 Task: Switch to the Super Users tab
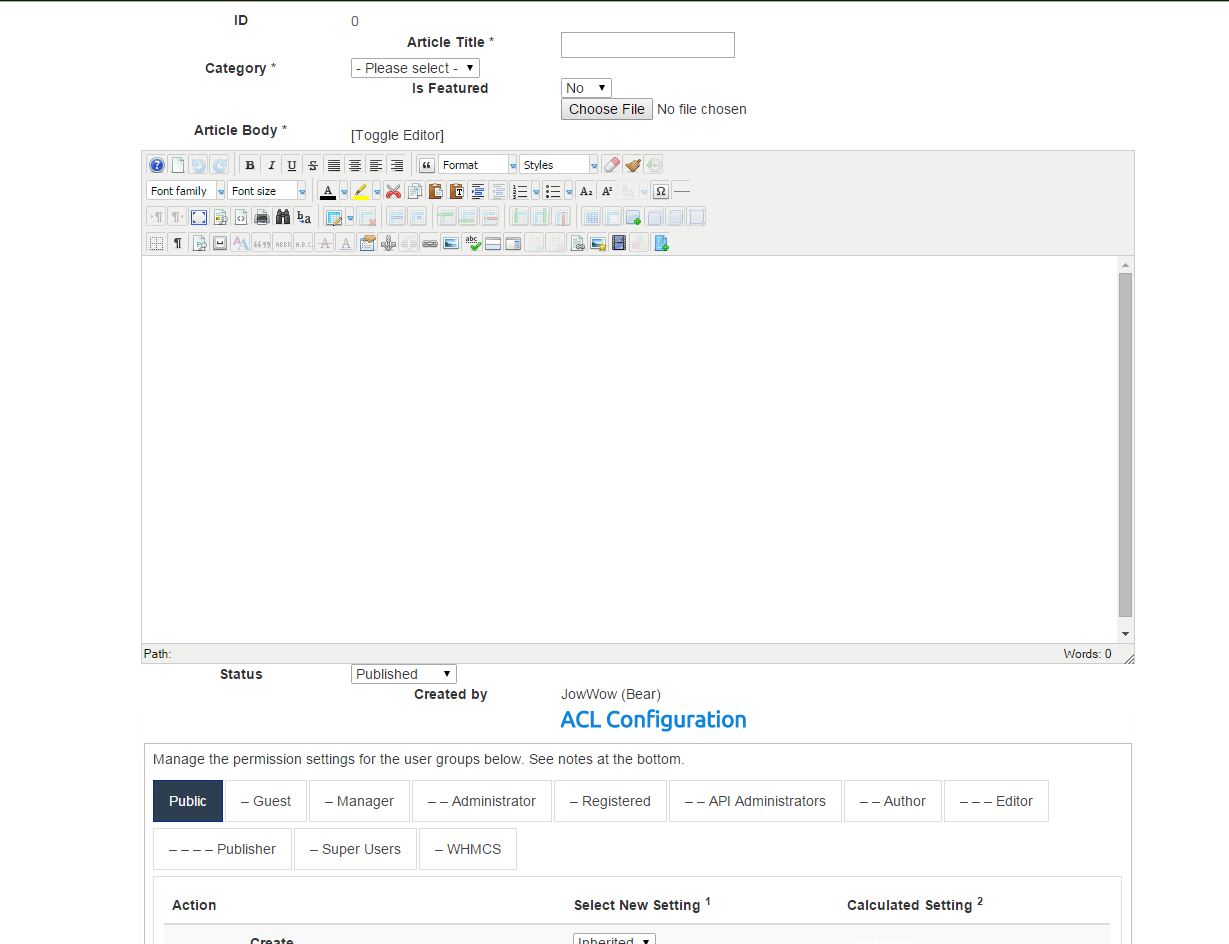(355, 849)
